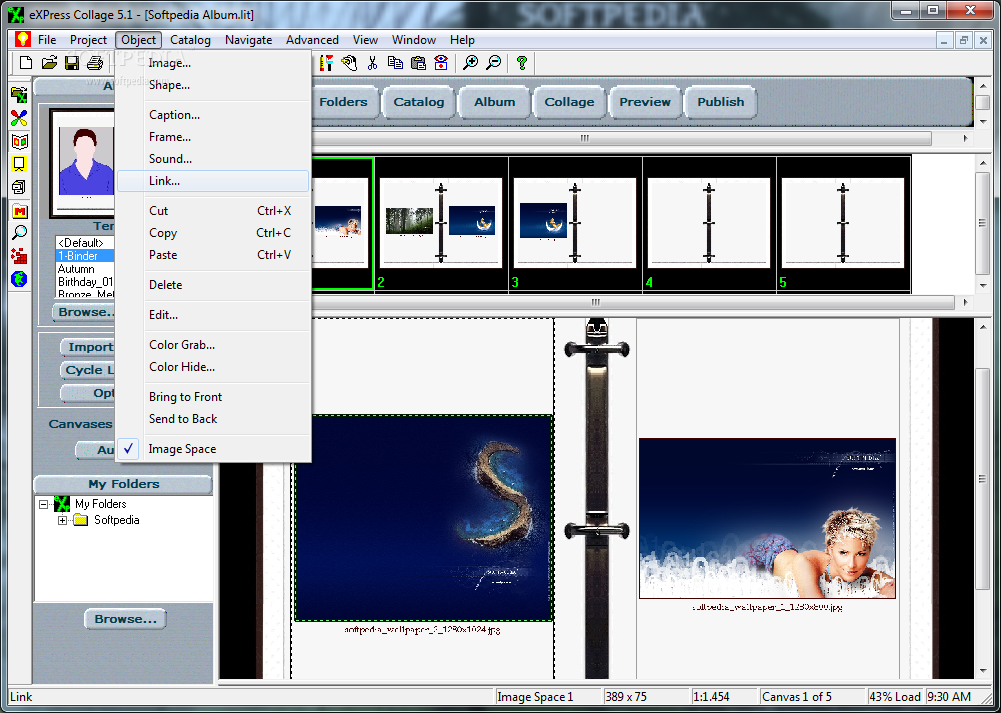Click the Save floppy disk icon
The image size is (1001, 713).
tap(72, 63)
